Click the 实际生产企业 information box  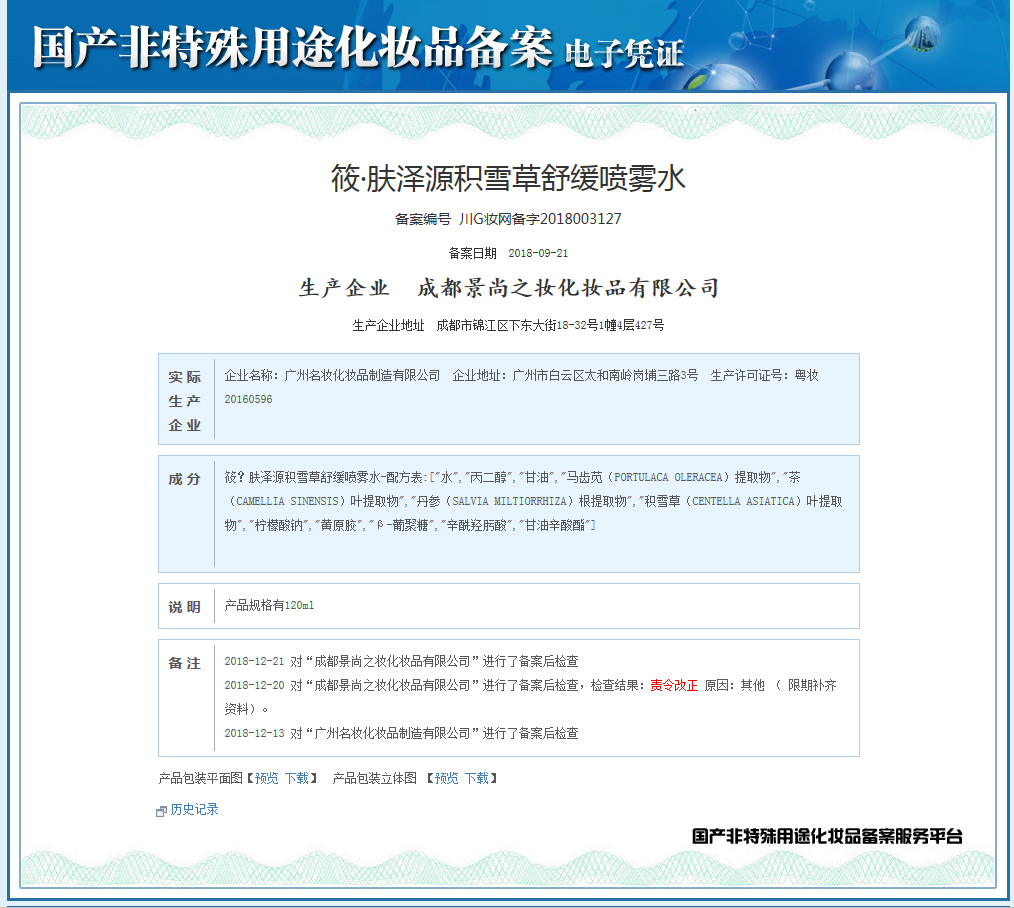pos(508,398)
